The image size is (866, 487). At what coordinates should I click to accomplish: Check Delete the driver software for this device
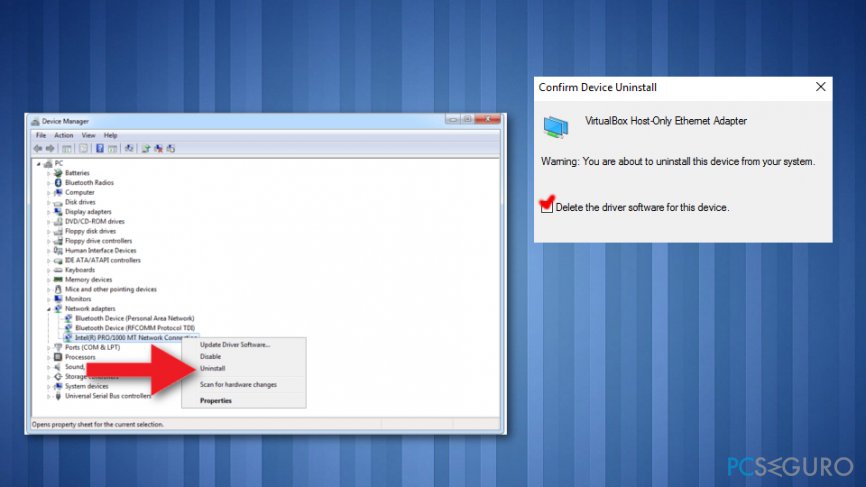tap(547, 208)
